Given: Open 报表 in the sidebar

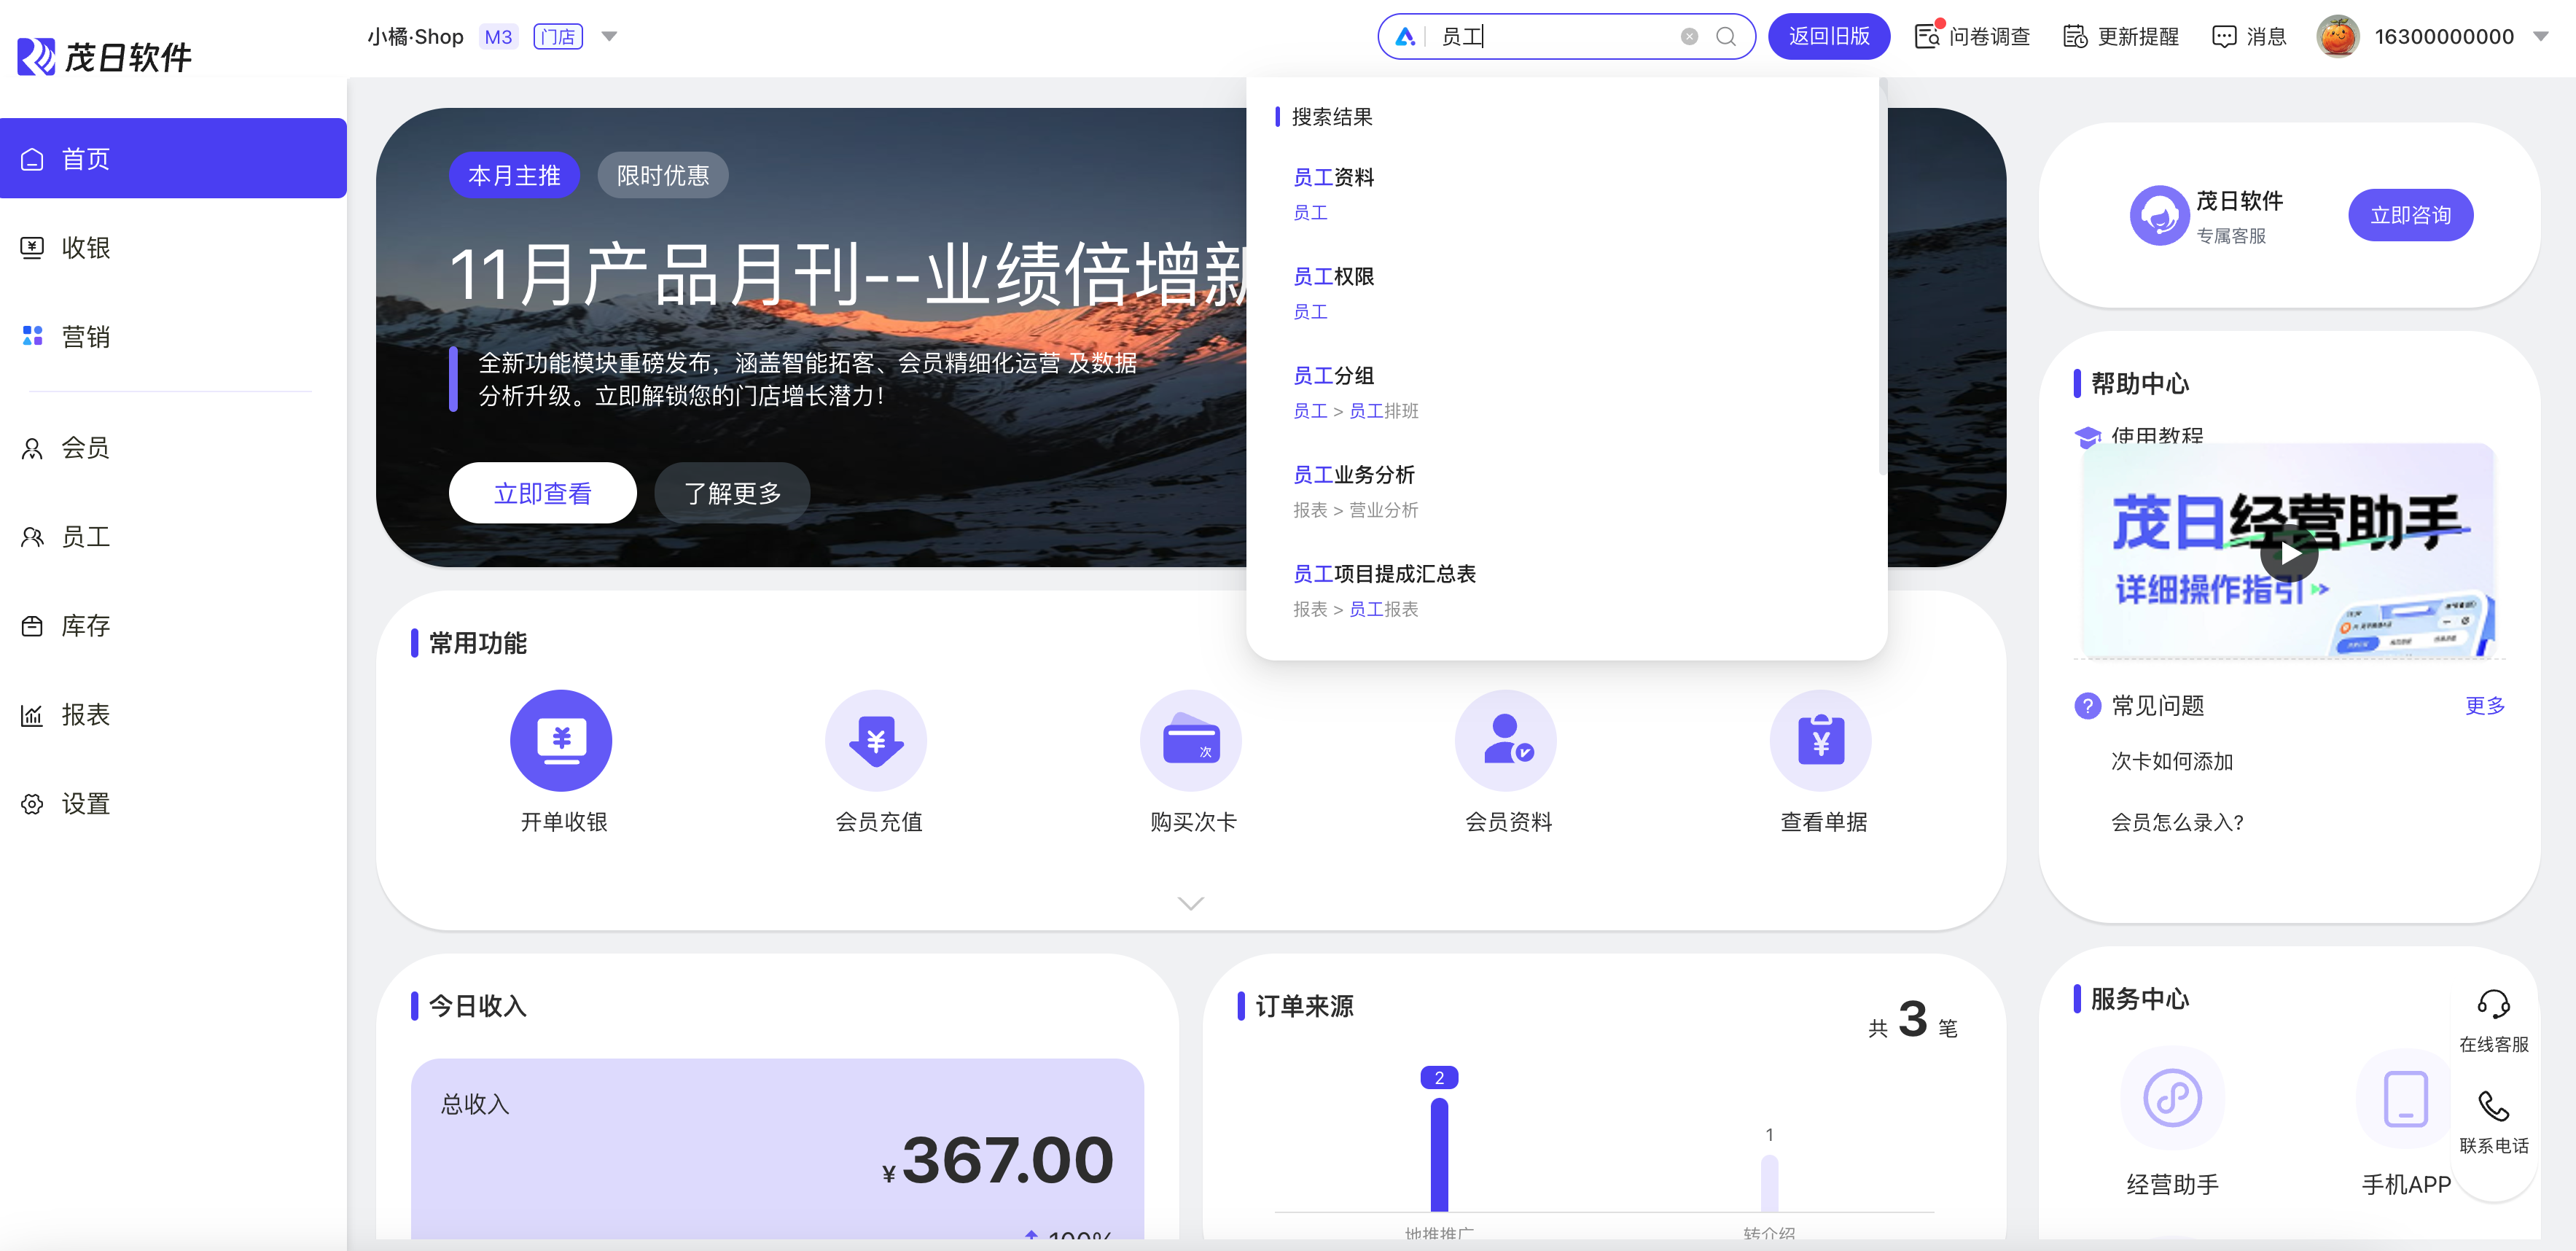Looking at the screenshot, I should click(85, 715).
